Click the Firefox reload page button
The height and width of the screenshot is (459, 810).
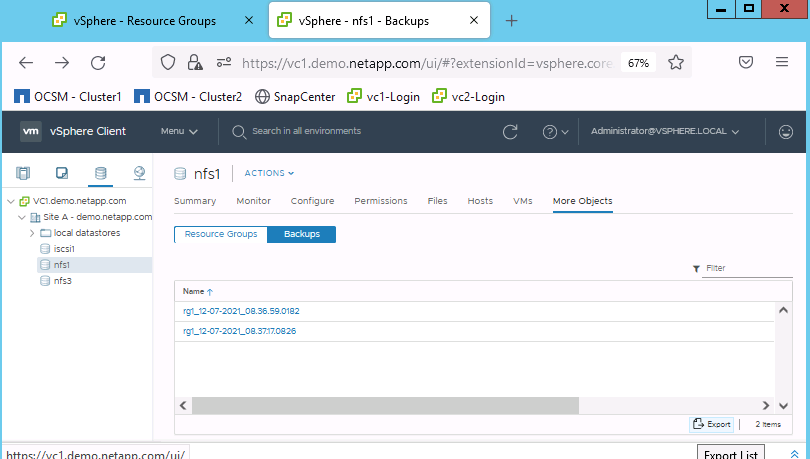coord(98,62)
